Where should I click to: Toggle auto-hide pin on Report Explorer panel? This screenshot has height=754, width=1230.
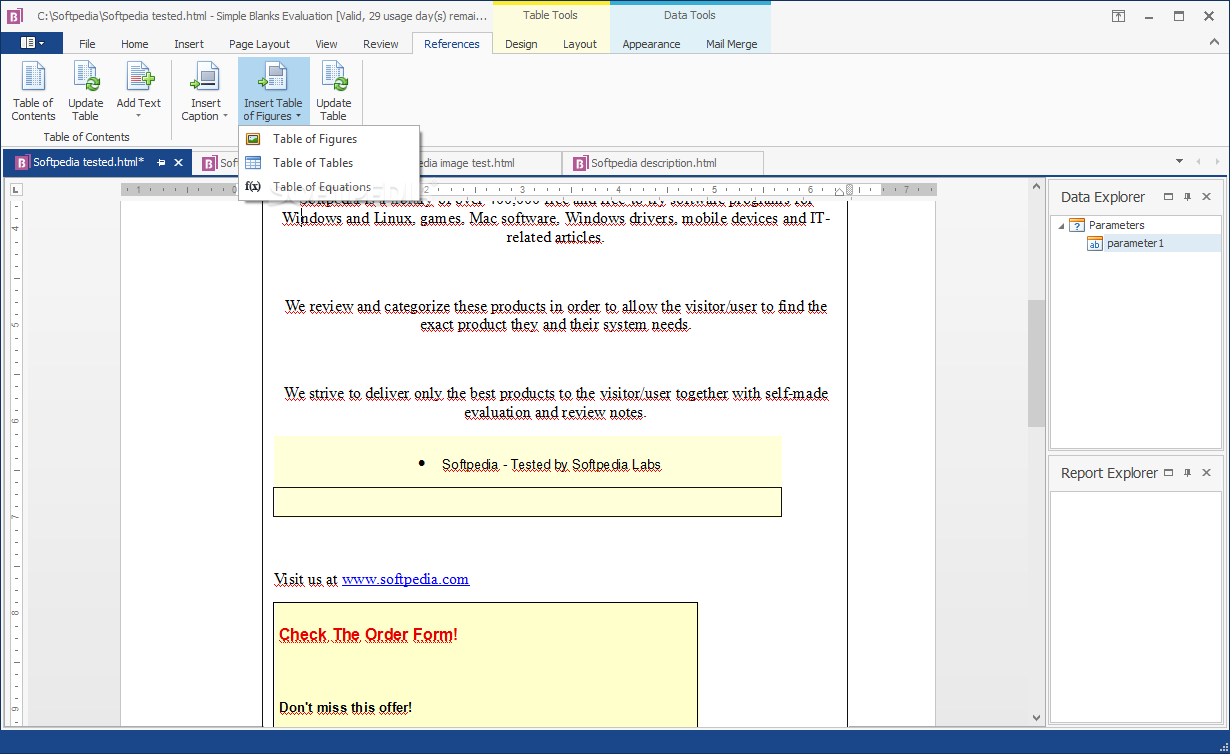(1187, 473)
